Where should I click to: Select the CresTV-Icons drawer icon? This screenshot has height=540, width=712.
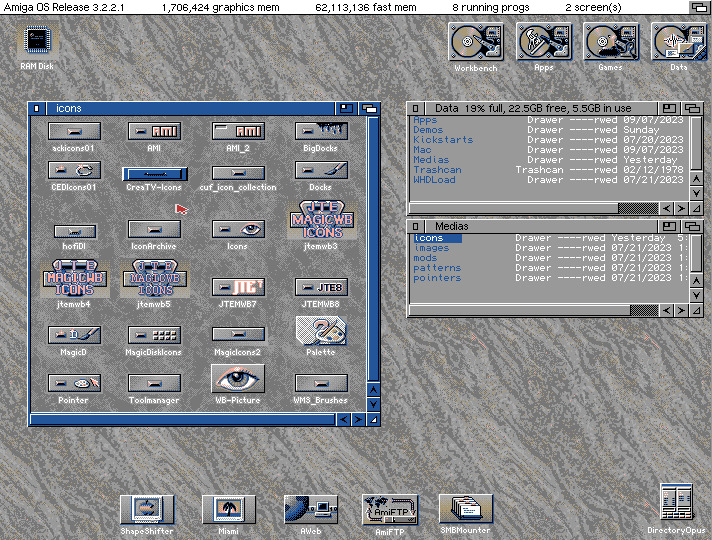pos(154,173)
